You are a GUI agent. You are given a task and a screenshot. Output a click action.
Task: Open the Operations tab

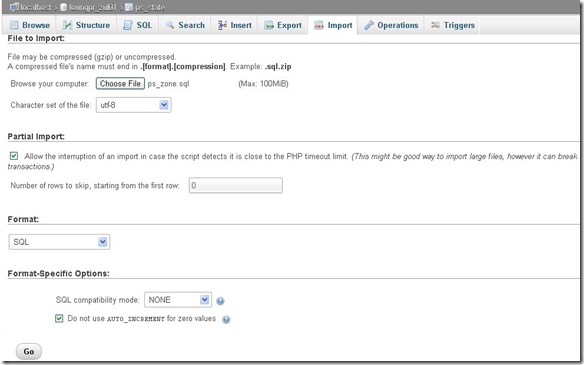tap(391, 25)
